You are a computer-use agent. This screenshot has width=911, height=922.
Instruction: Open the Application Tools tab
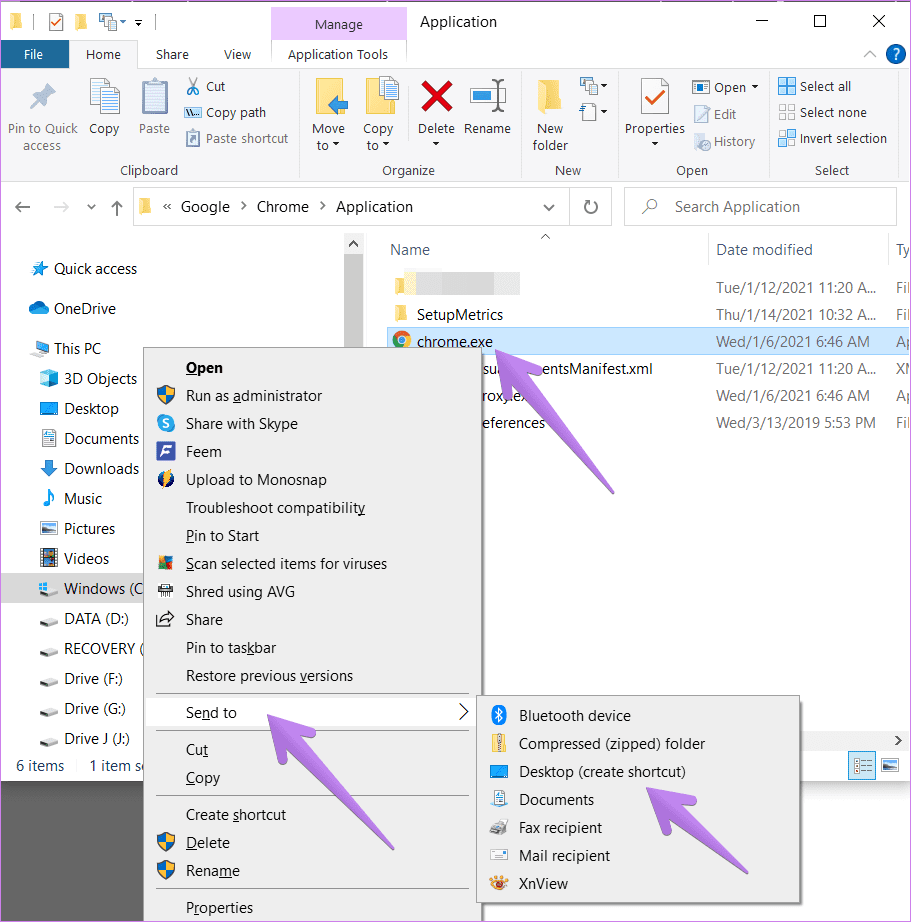(338, 55)
